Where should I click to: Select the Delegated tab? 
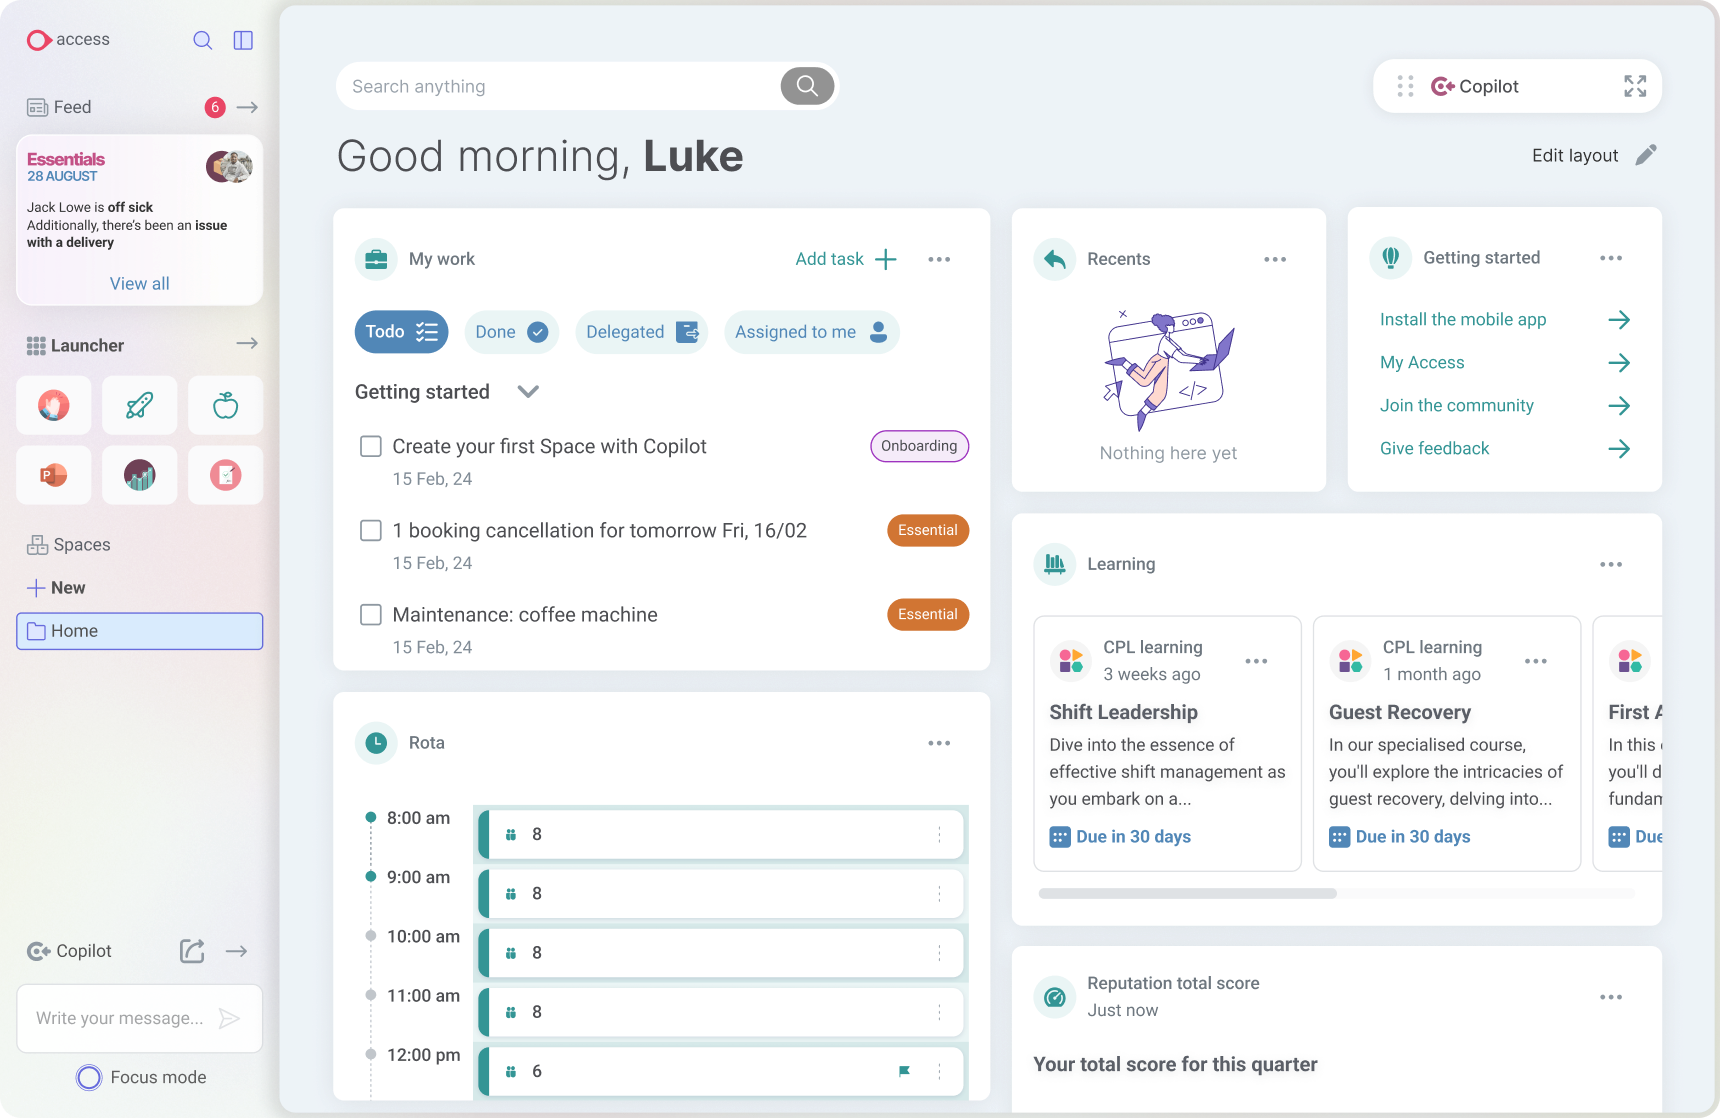tap(641, 332)
